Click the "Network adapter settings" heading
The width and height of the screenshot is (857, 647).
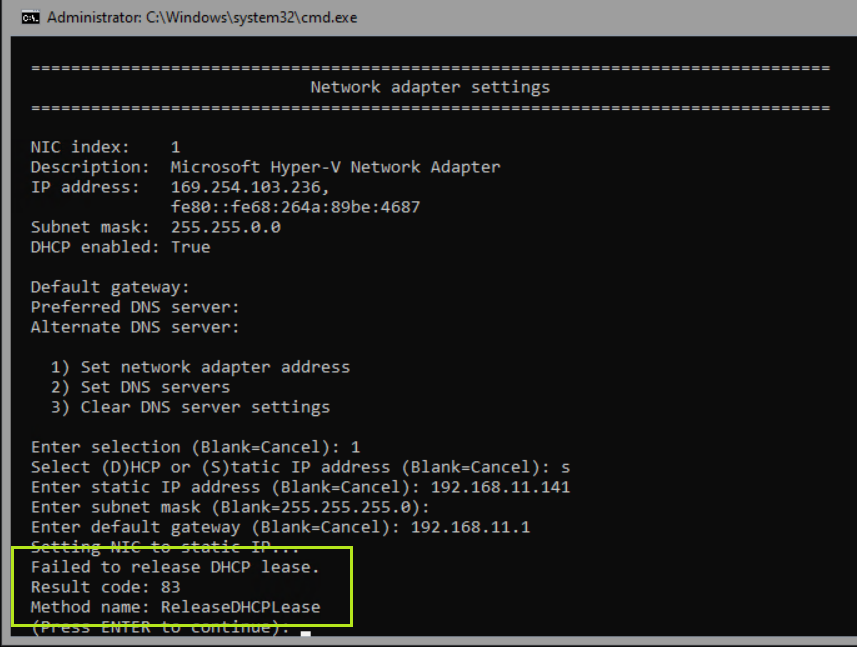(x=430, y=87)
